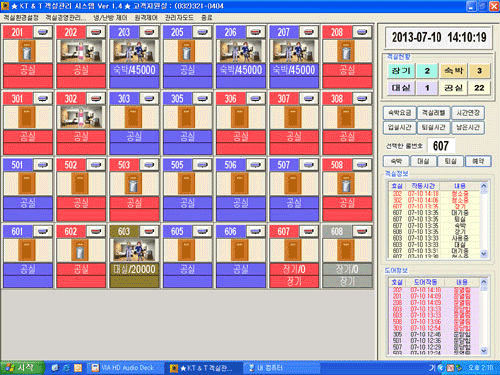Click the door icon in room 506
This screenshot has height=375, width=500.
(240, 183)
